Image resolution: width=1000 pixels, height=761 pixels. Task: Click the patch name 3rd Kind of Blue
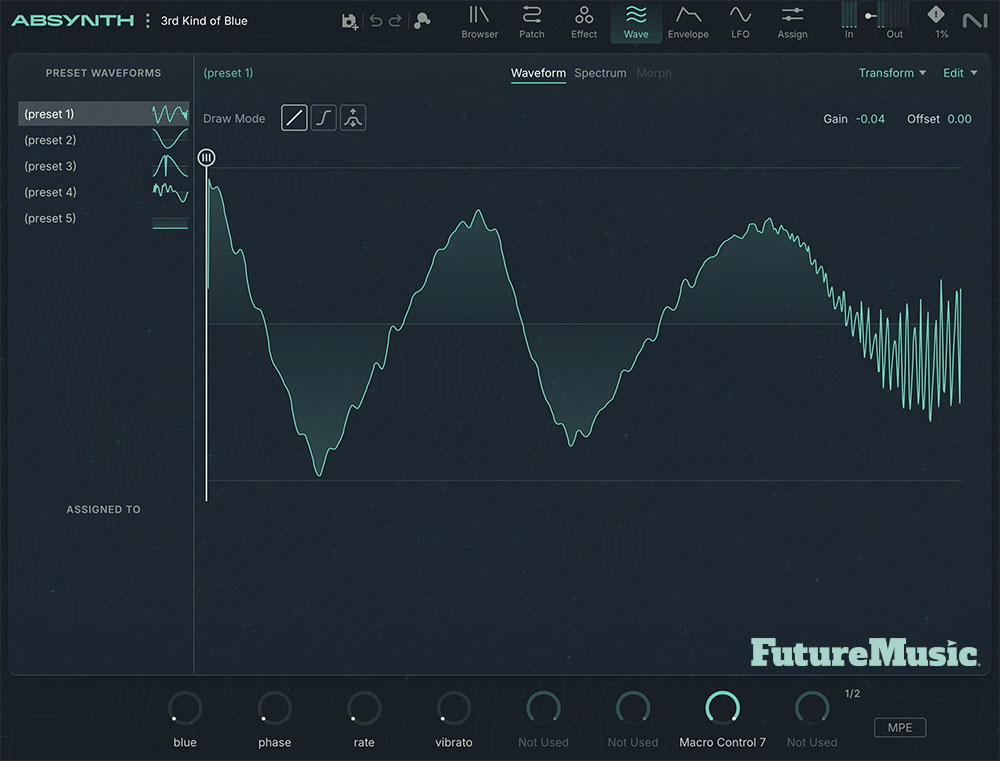click(x=204, y=21)
